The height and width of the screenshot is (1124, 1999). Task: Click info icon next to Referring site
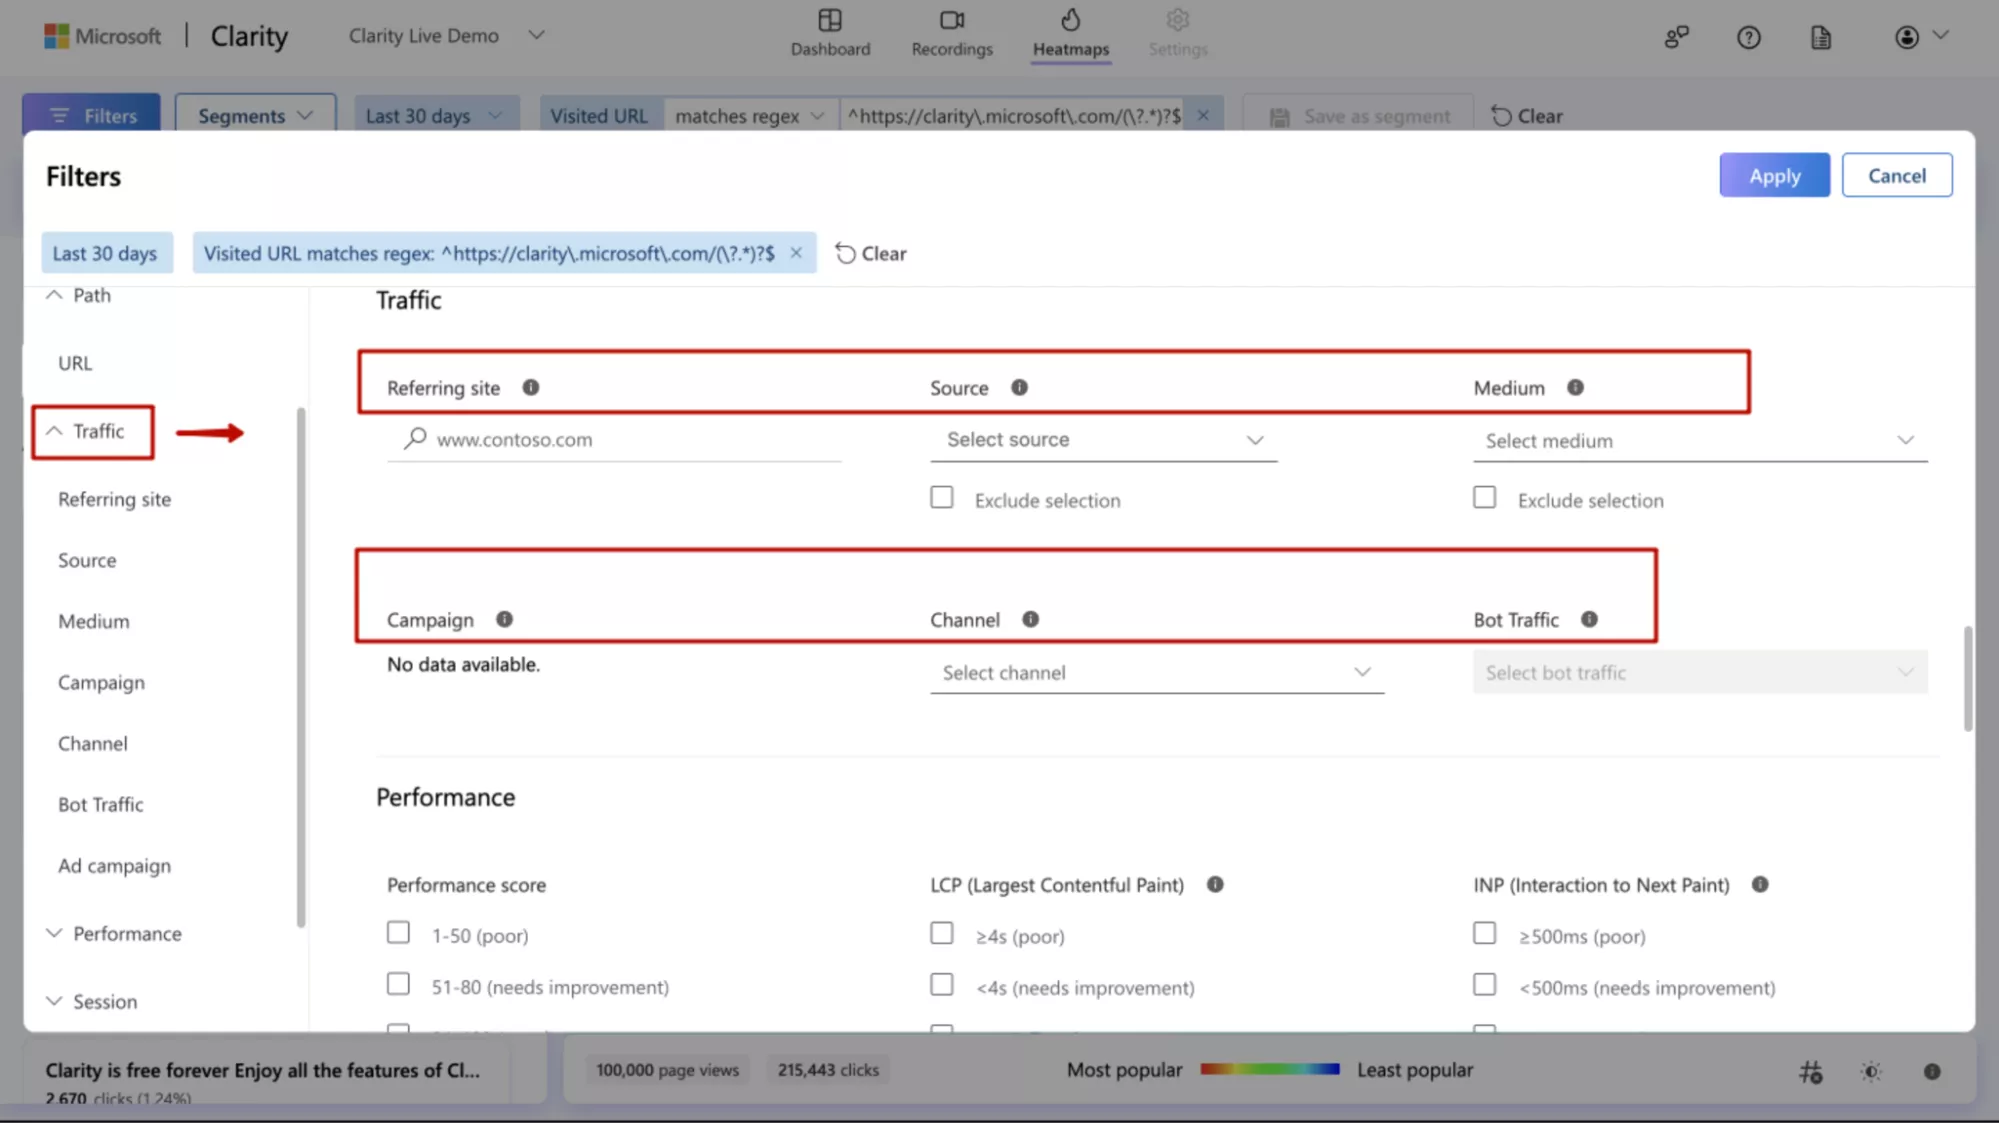(x=531, y=387)
